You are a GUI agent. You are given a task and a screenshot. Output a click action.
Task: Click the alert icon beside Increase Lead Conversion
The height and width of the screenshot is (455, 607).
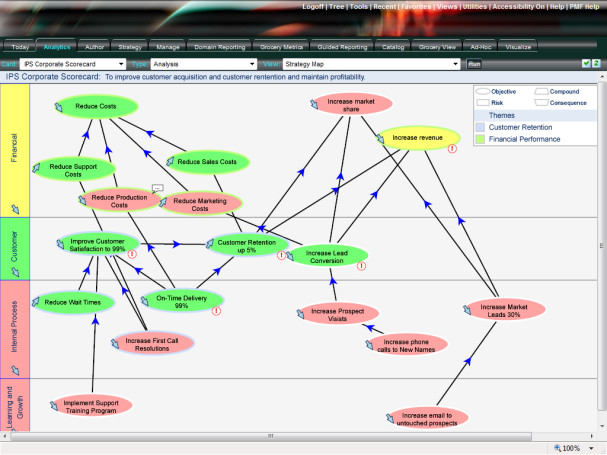click(362, 266)
